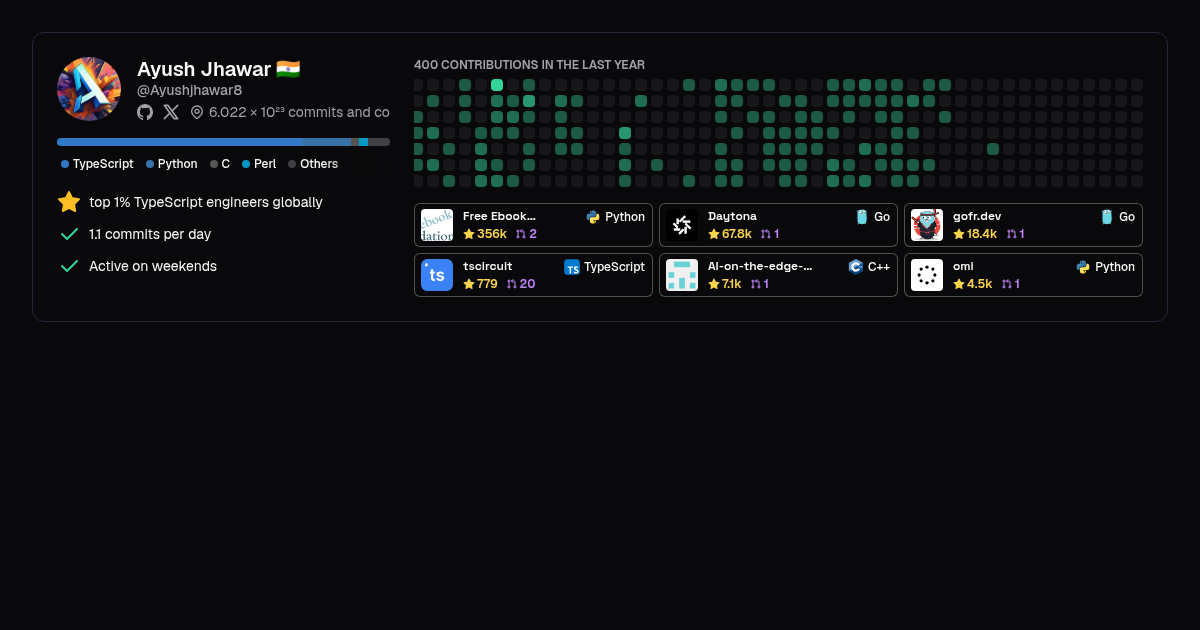Click the C++ icon in the AI-on-the-edge card

coord(856,267)
